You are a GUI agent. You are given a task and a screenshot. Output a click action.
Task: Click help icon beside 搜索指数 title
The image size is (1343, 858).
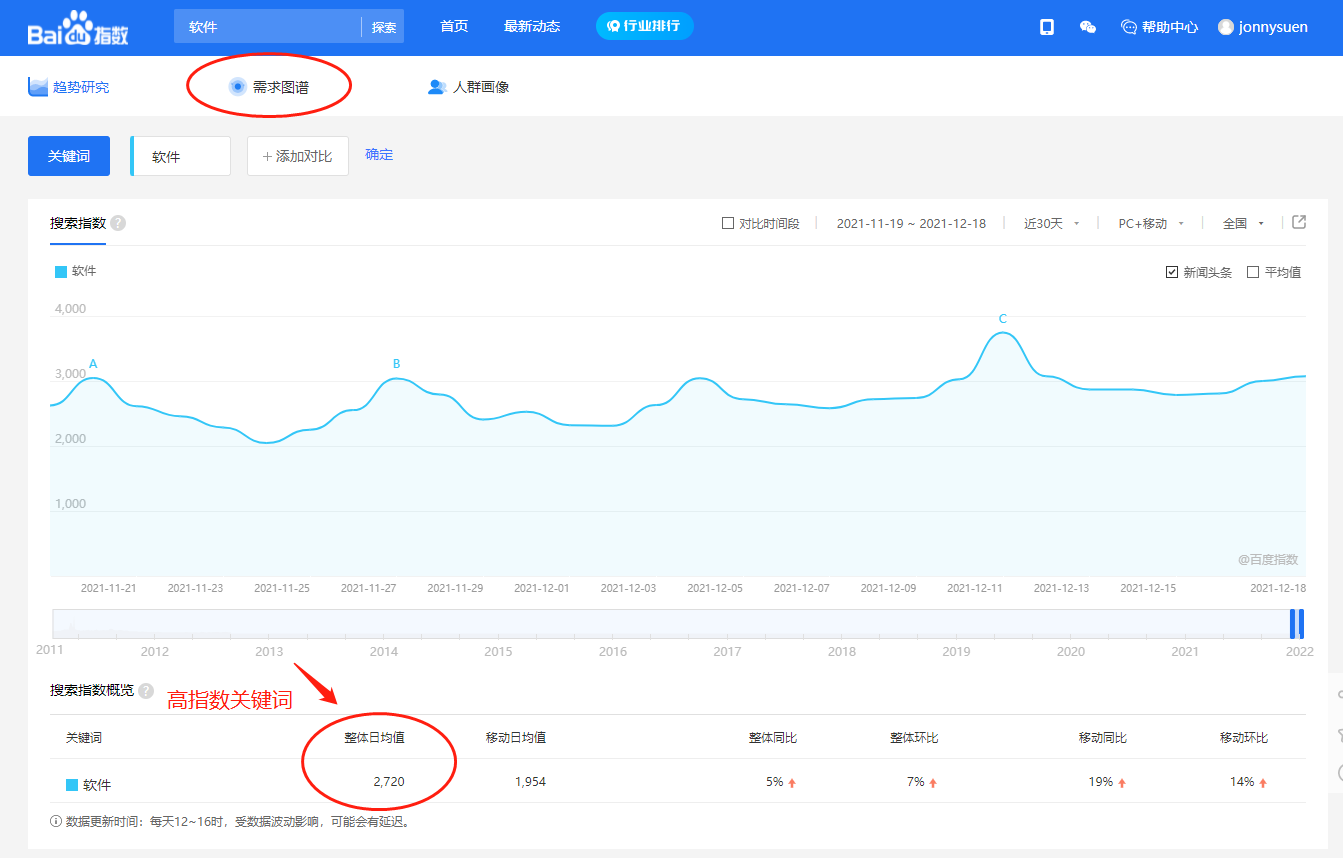(118, 223)
